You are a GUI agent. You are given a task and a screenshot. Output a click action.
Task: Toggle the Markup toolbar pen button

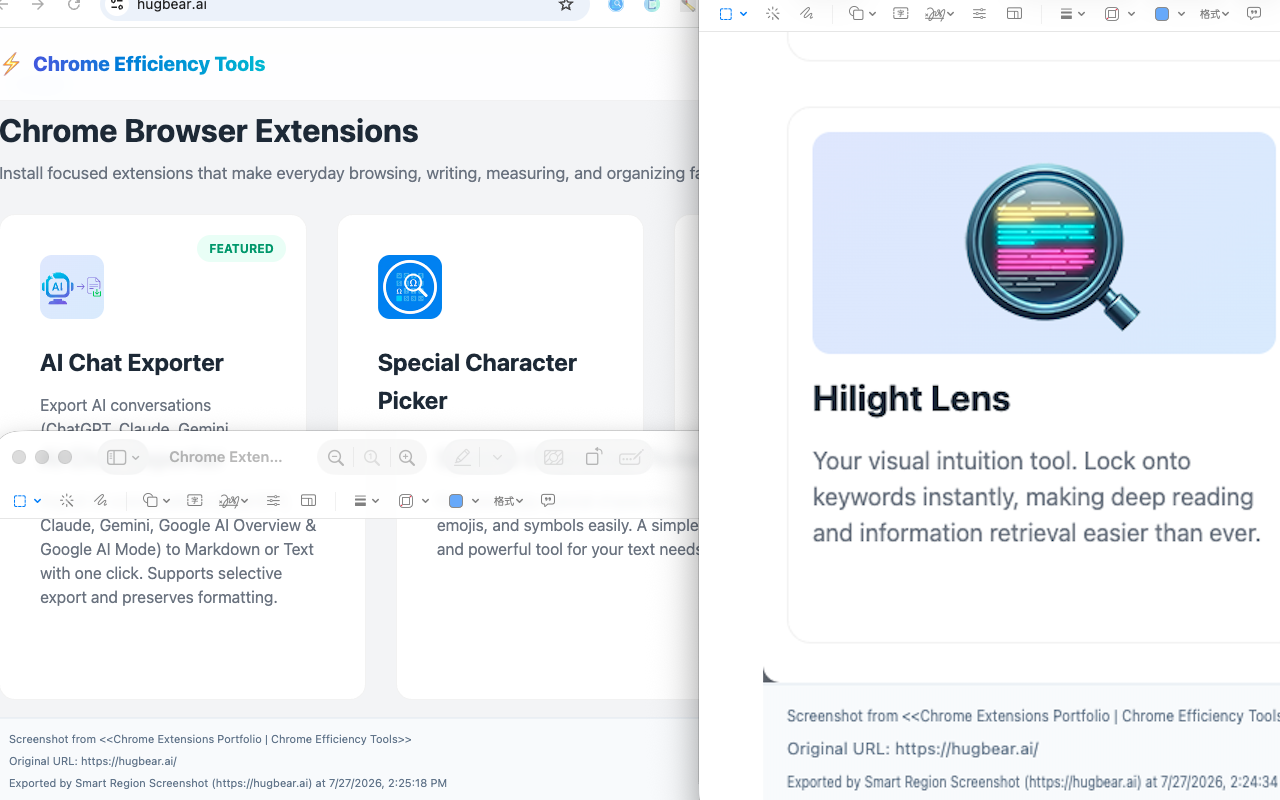point(462,458)
